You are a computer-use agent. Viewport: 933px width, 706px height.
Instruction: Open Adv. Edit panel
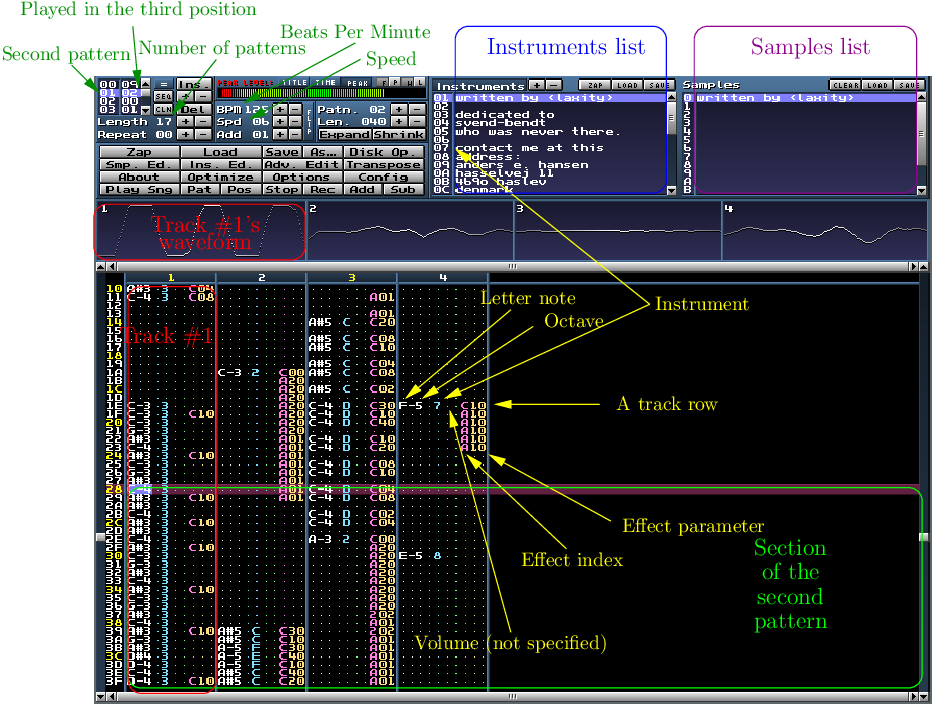tap(302, 165)
